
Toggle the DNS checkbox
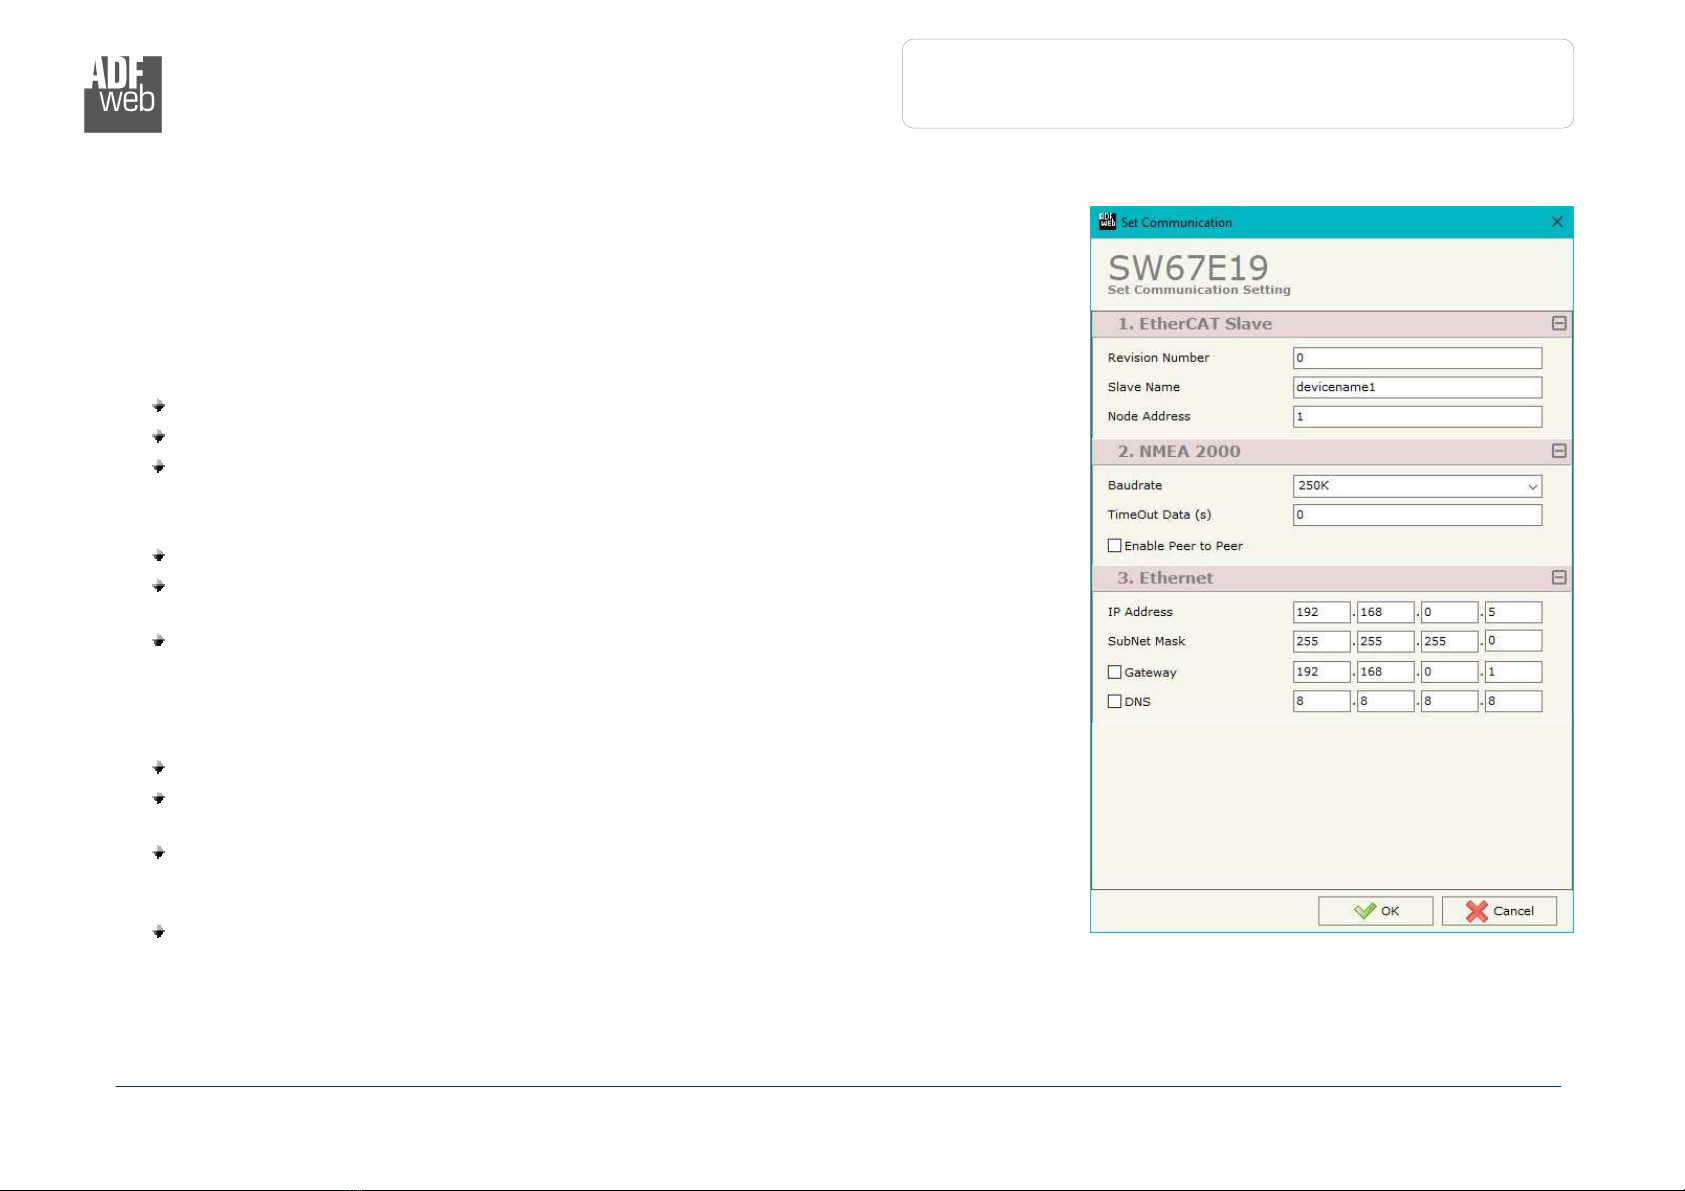1114,701
